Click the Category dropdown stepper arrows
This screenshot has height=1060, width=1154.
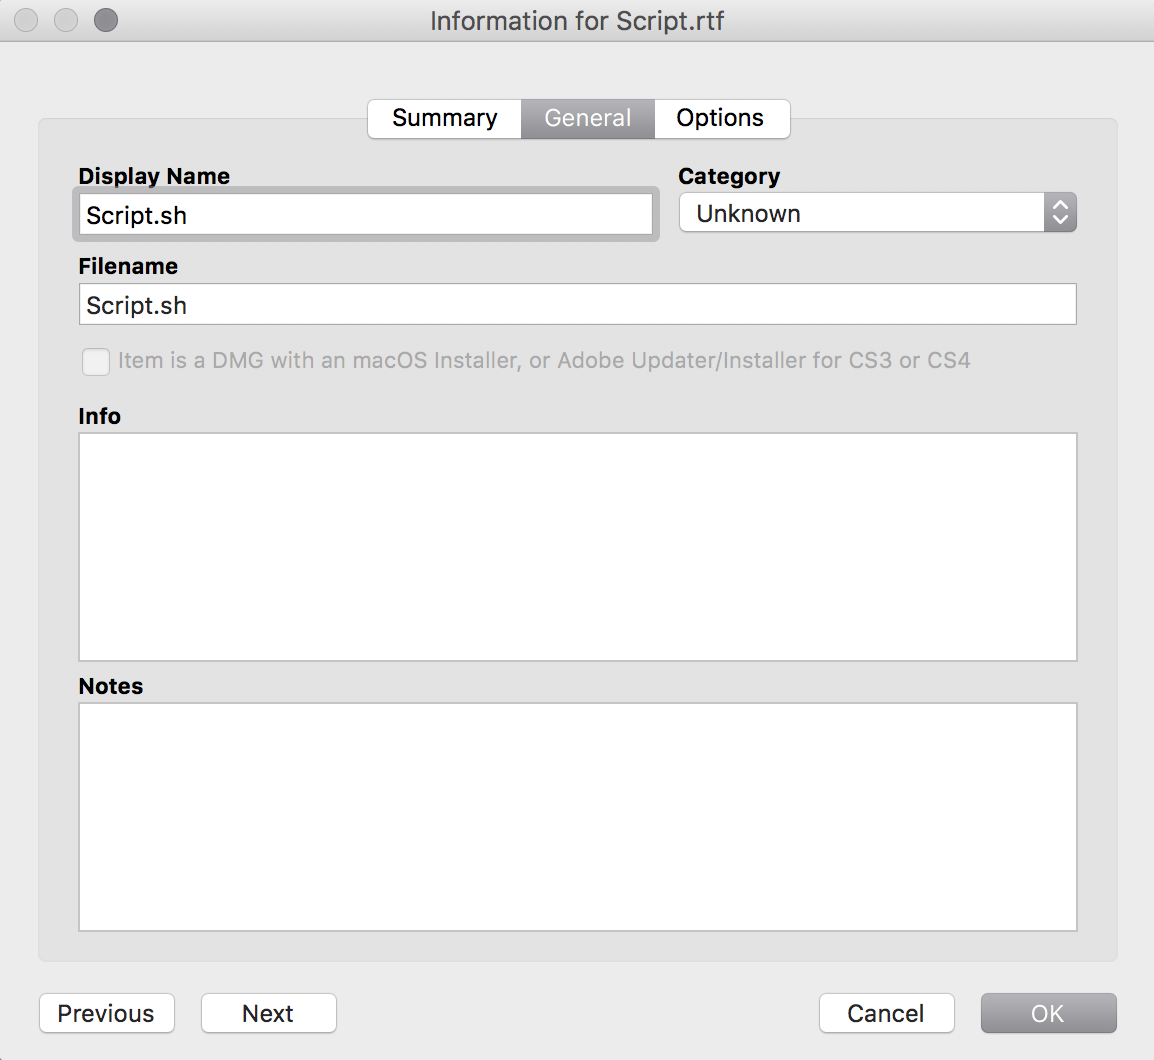tap(1060, 213)
